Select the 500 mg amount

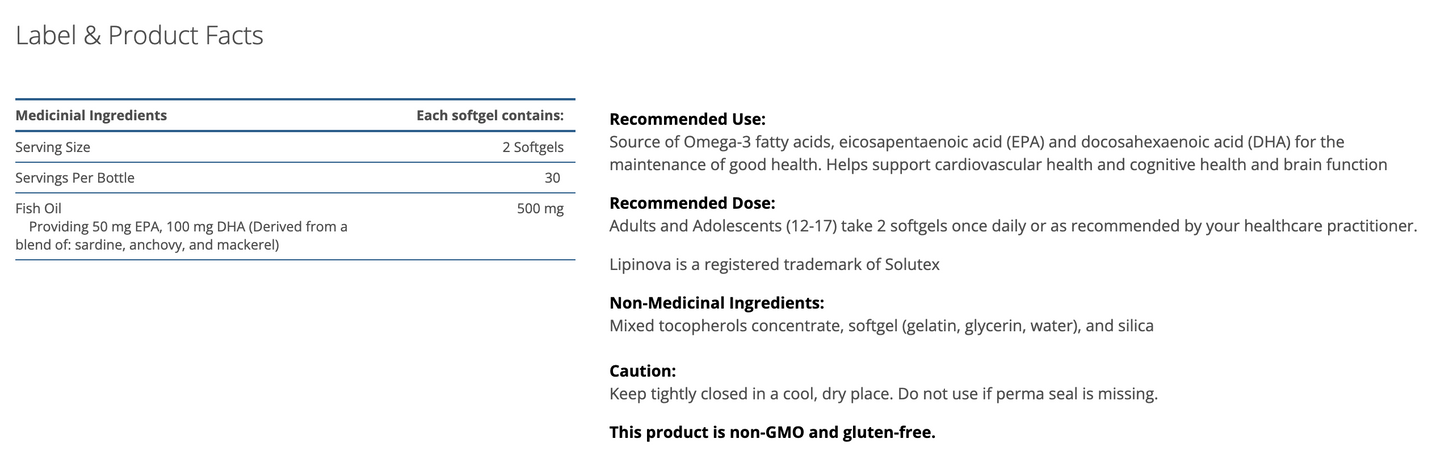point(540,209)
